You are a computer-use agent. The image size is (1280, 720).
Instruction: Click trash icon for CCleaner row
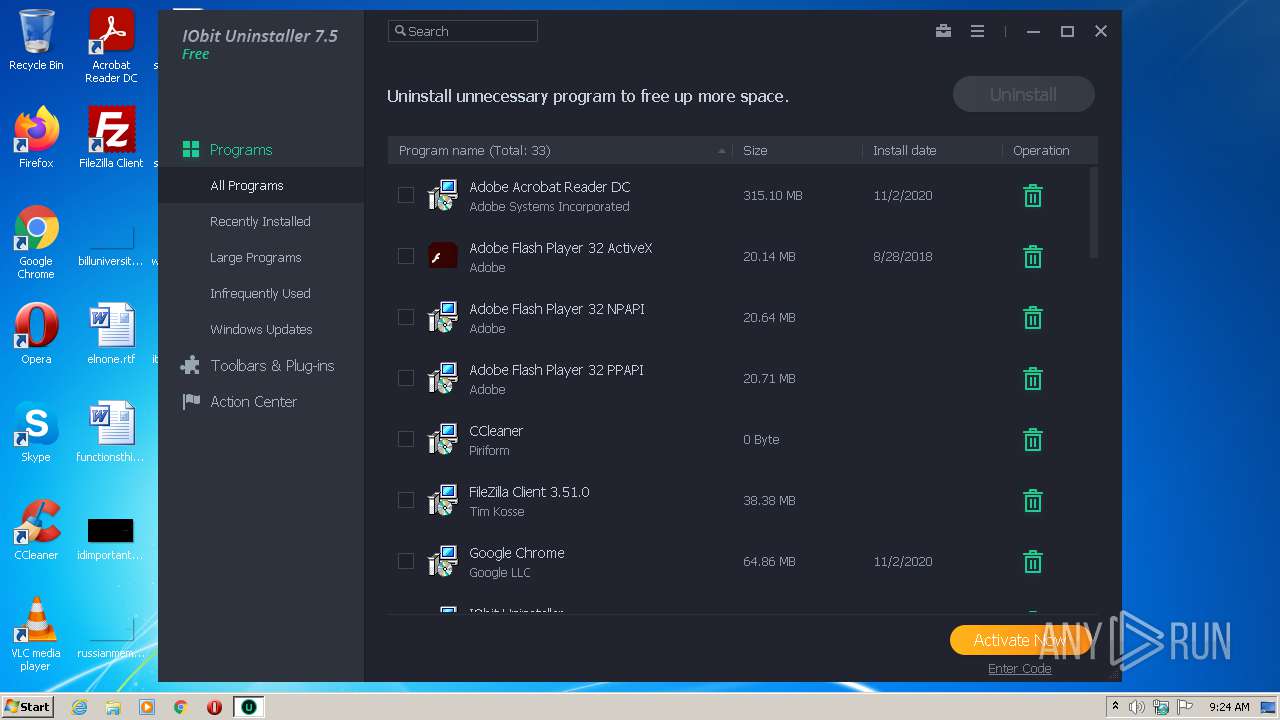[x=1033, y=440]
